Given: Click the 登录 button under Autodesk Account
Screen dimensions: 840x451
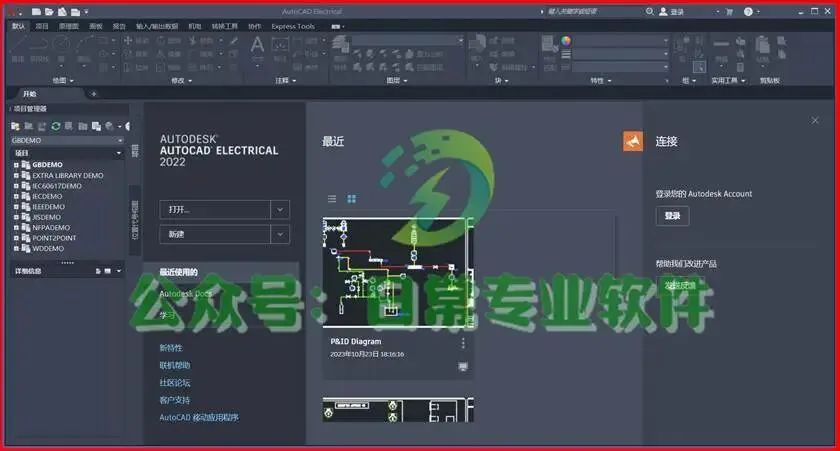Looking at the screenshot, I should pos(672,216).
